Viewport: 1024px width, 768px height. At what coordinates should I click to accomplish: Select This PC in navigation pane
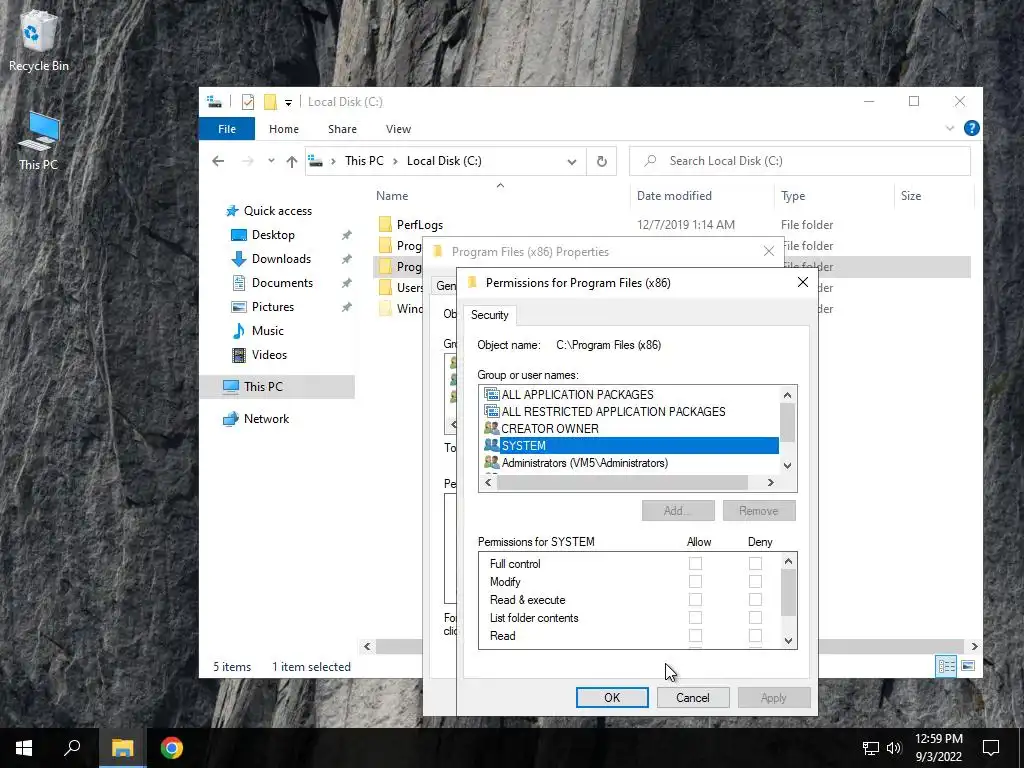263,387
